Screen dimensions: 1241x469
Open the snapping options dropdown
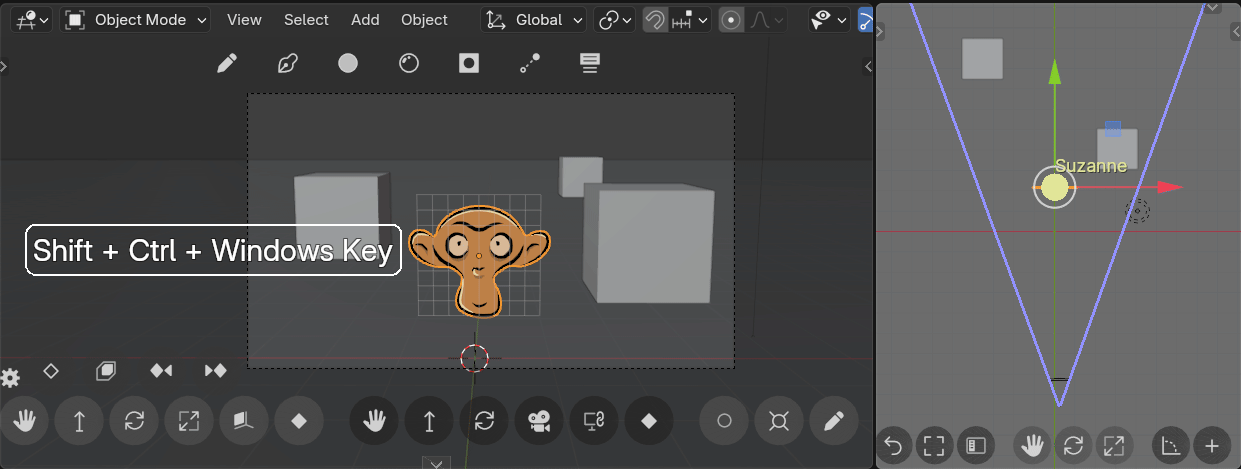coord(690,19)
